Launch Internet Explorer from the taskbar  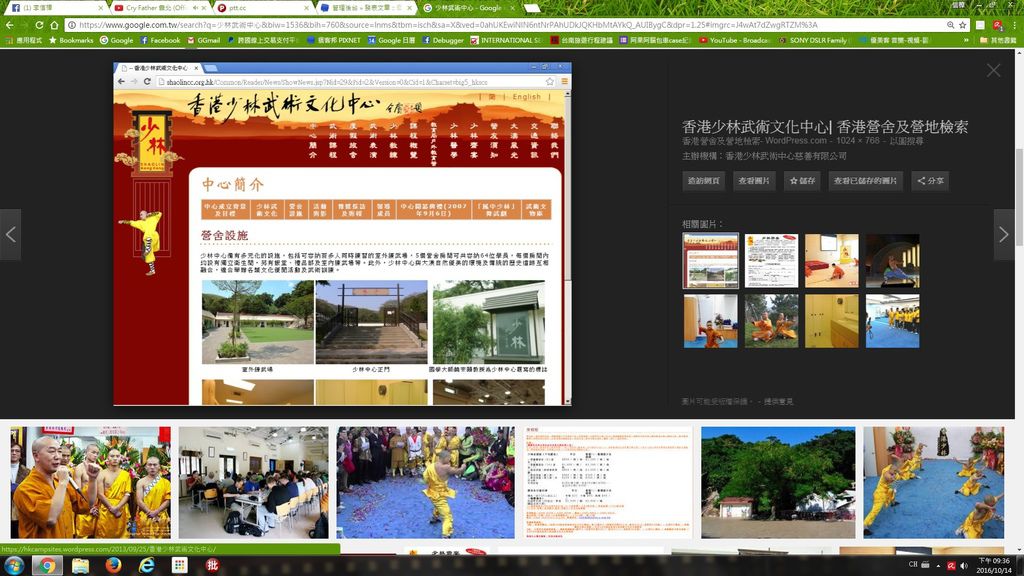point(146,565)
